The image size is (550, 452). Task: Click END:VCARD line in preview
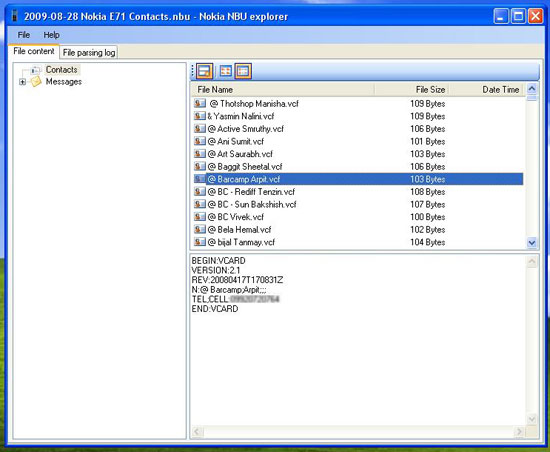[215, 309]
